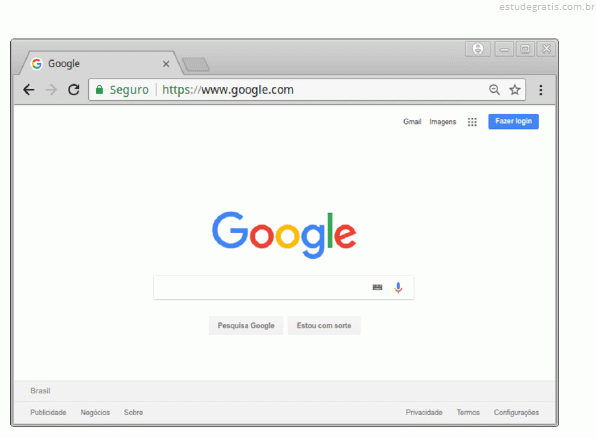Bookmark this page with the star icon

(515, 90)
